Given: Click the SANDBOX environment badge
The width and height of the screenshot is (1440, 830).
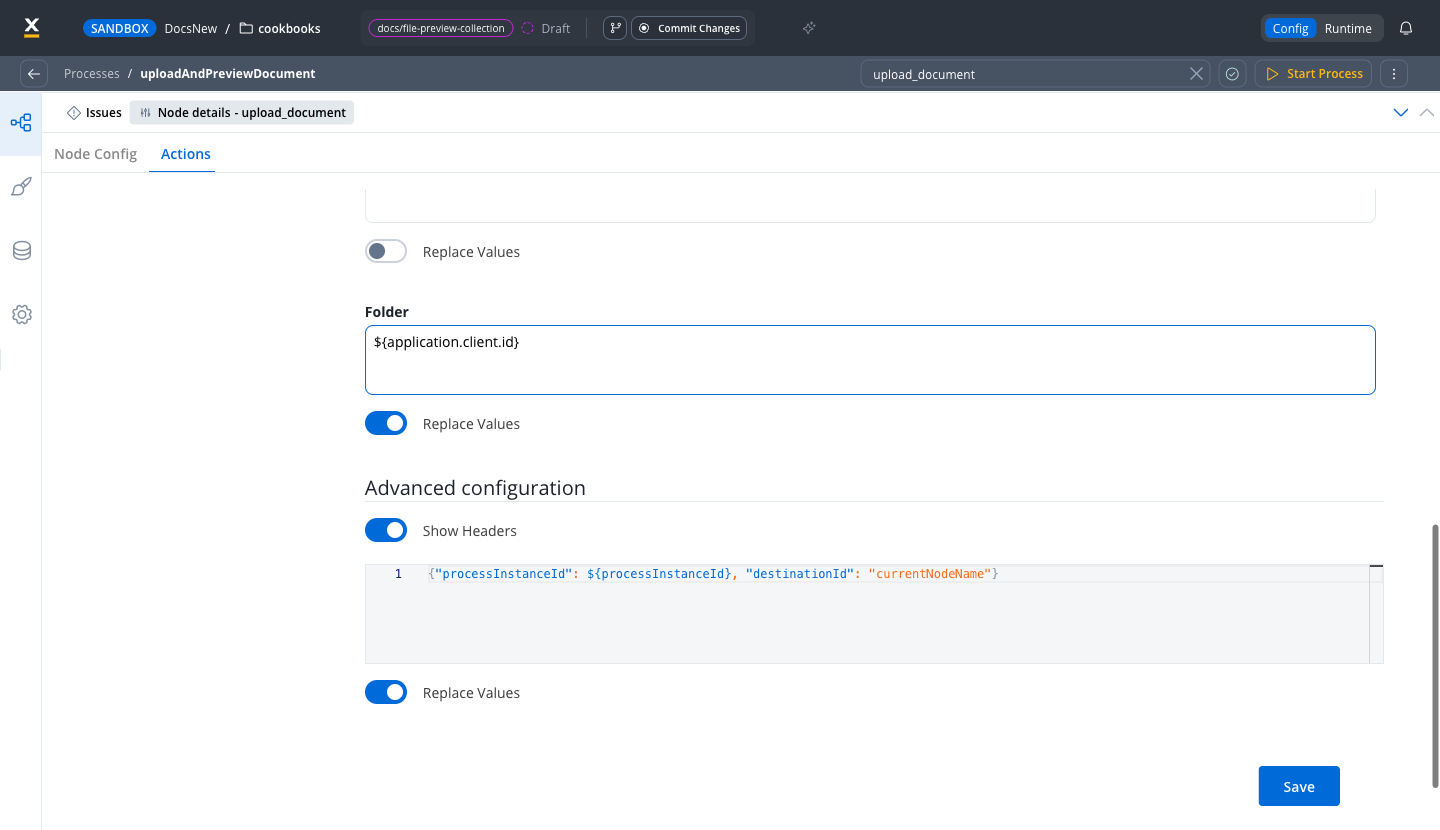Looking at the screenshot, I should click(119, 28).
